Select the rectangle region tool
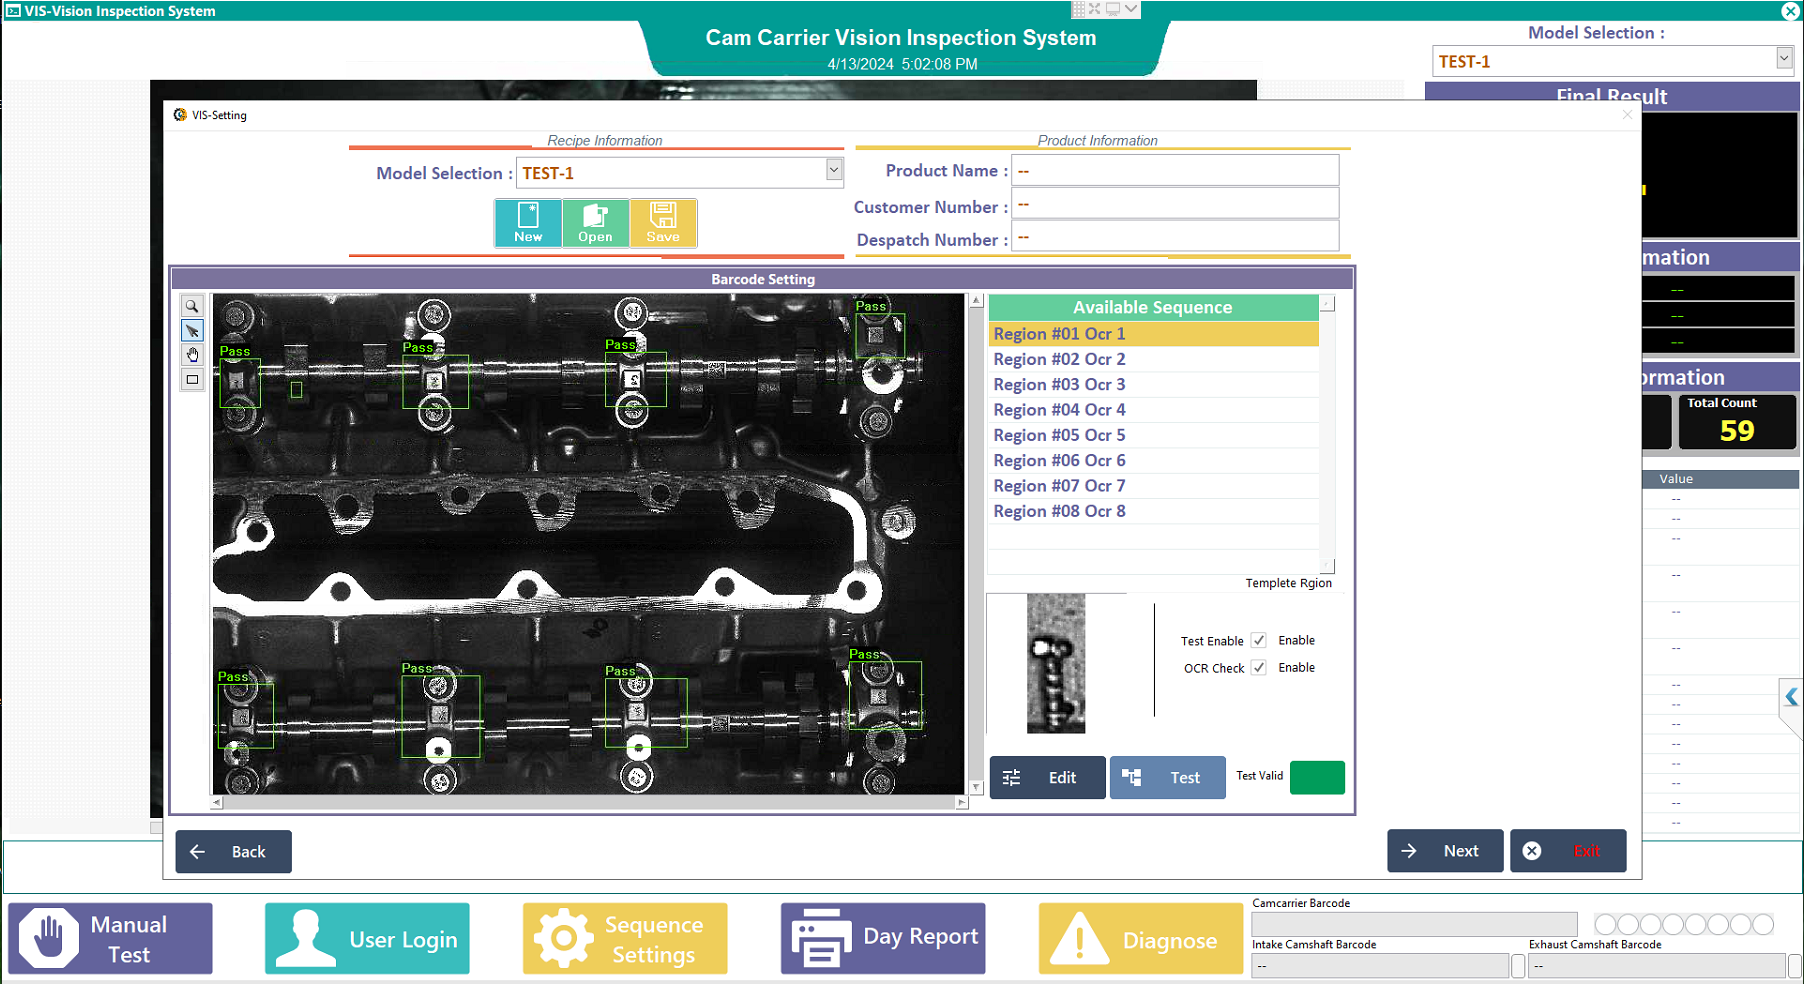The width and height of the screenshot is (1804, 986). click(x=192, y=380)
